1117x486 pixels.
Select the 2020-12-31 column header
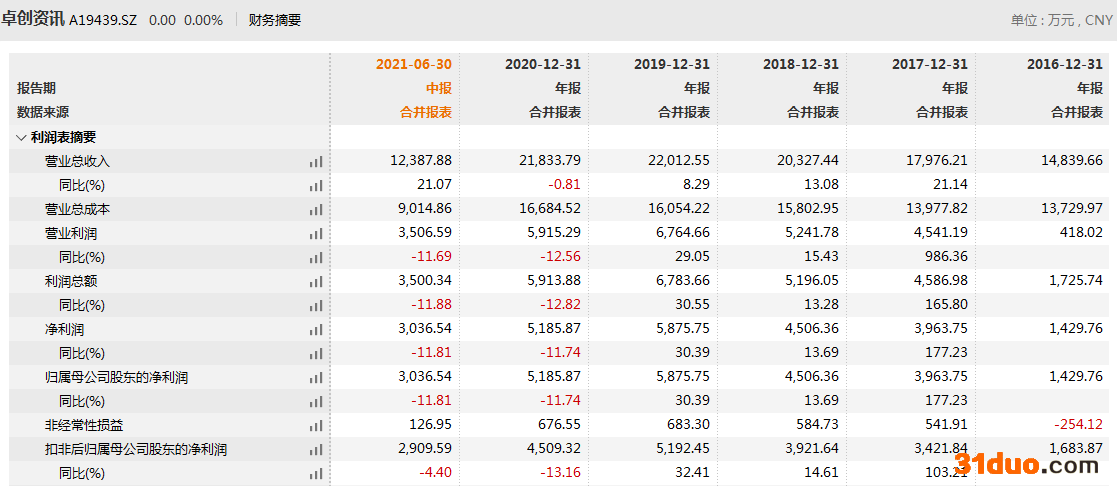tap(542, 64)
